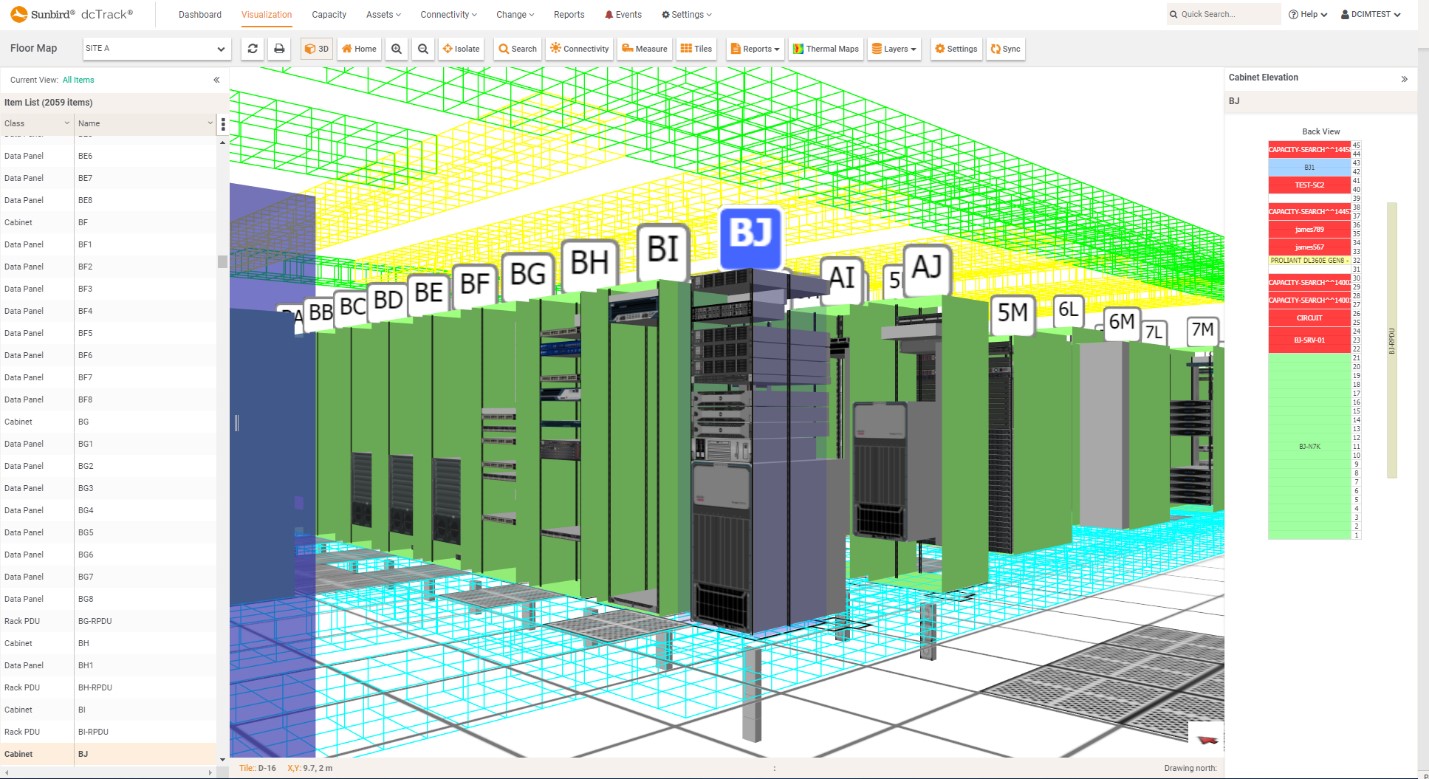Switch to the Dashboard tab
Viewport: 1429px width, 779px height.
pos(200,15)
